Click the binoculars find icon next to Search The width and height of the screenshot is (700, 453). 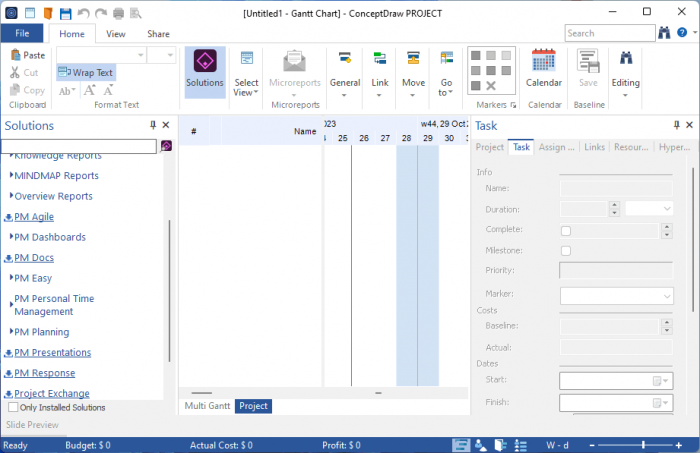(664, 33)
